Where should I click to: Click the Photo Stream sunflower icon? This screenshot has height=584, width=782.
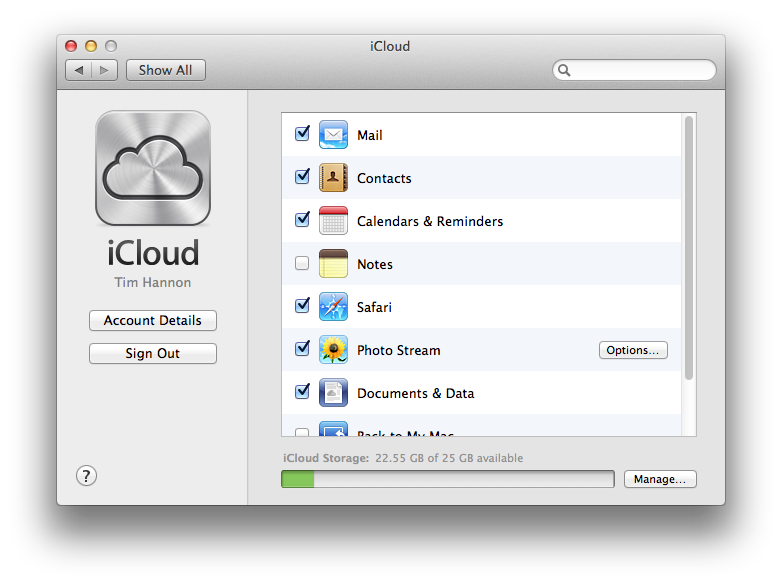coord(333,349)
